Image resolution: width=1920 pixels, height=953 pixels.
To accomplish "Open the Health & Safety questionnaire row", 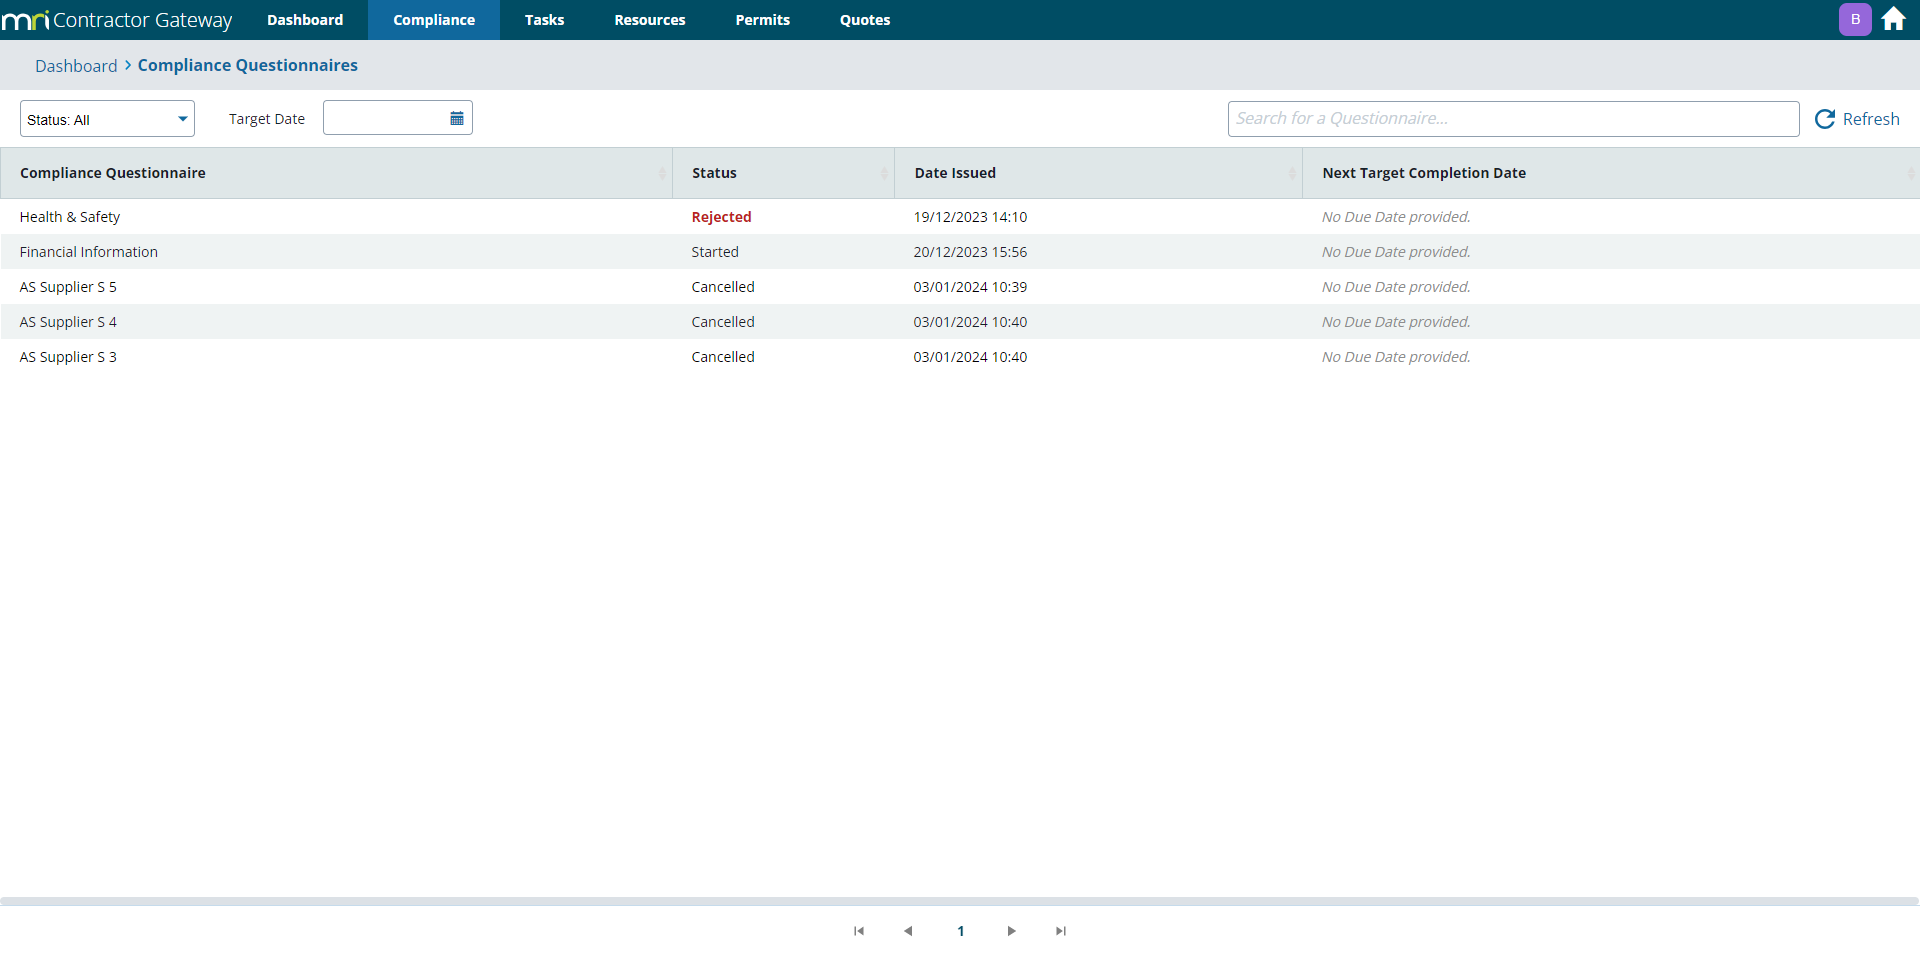I will pyautogui.click(x=70, y=217).
